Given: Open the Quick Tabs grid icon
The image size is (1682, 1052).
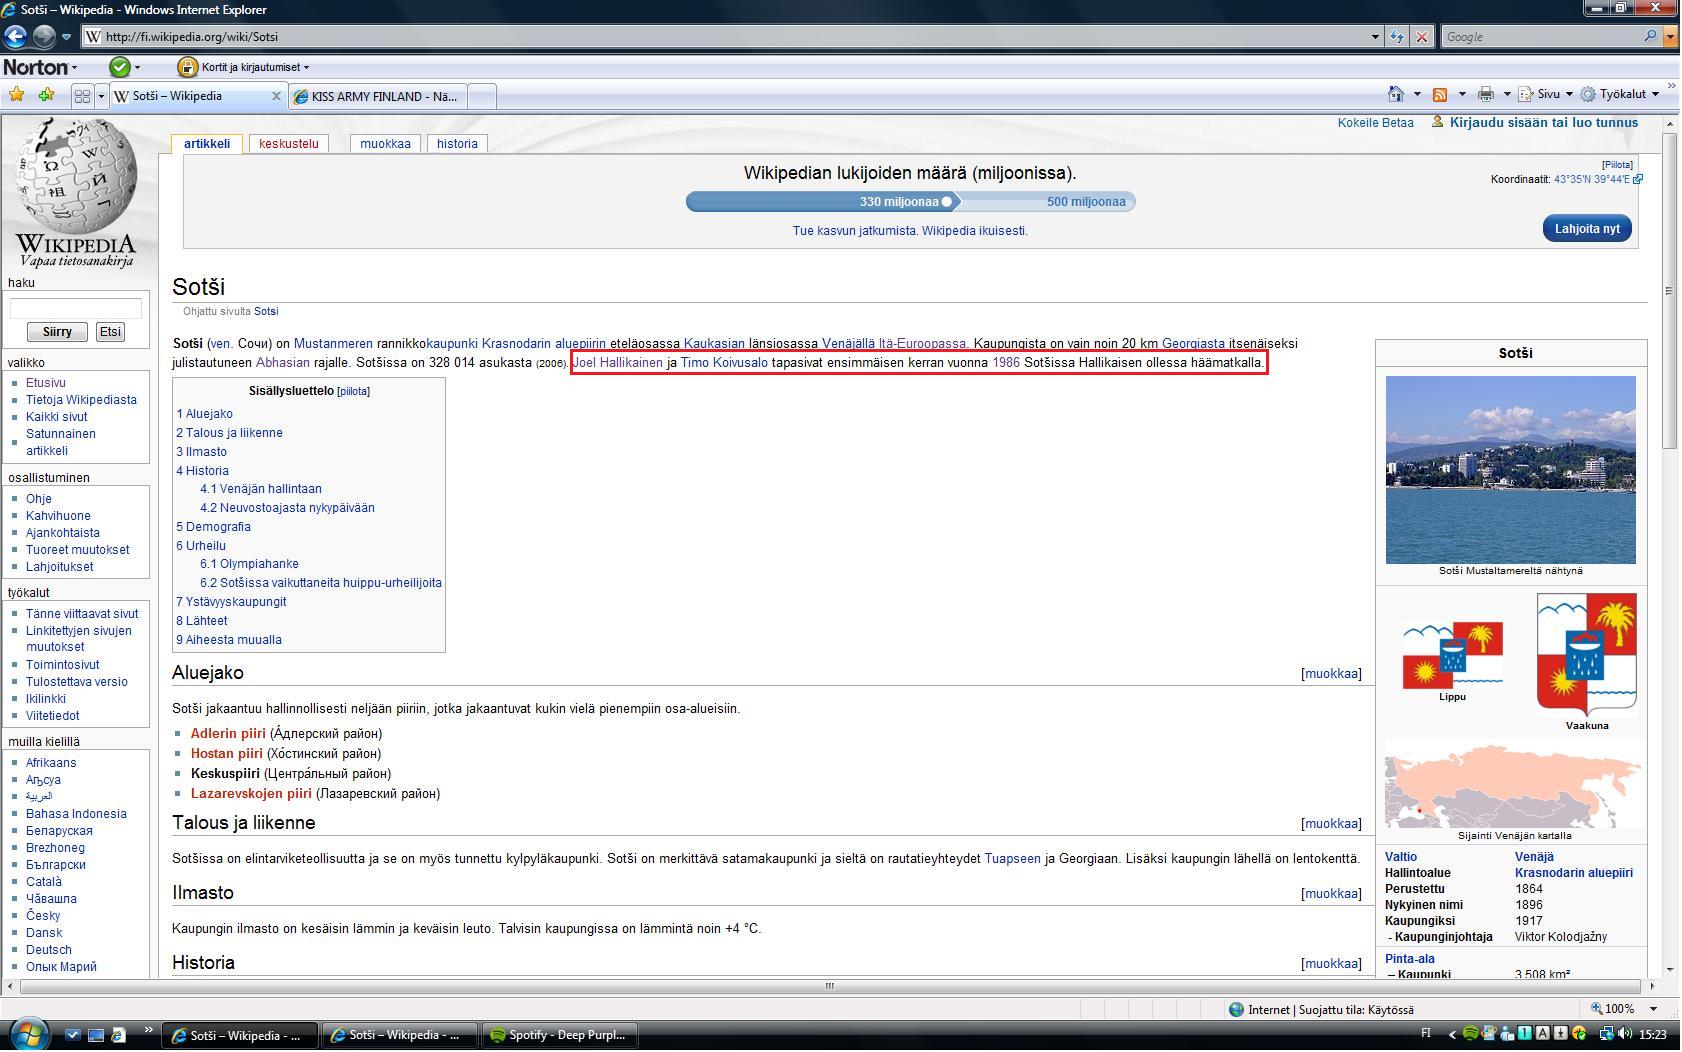Looking at the screenshot, I should (82, 96).
